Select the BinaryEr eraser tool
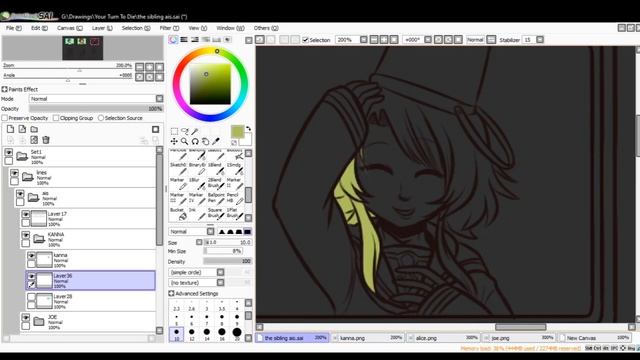Viewport: 640px width, 360px height. 197,169
